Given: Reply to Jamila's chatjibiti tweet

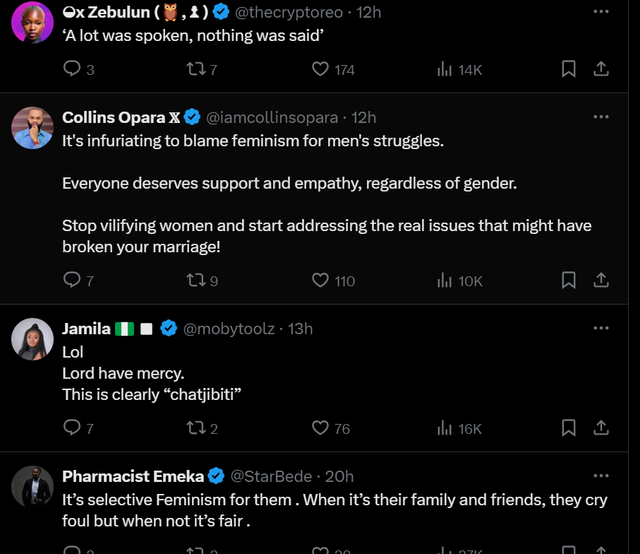Looking at the screenshot, I should point(71,428).
